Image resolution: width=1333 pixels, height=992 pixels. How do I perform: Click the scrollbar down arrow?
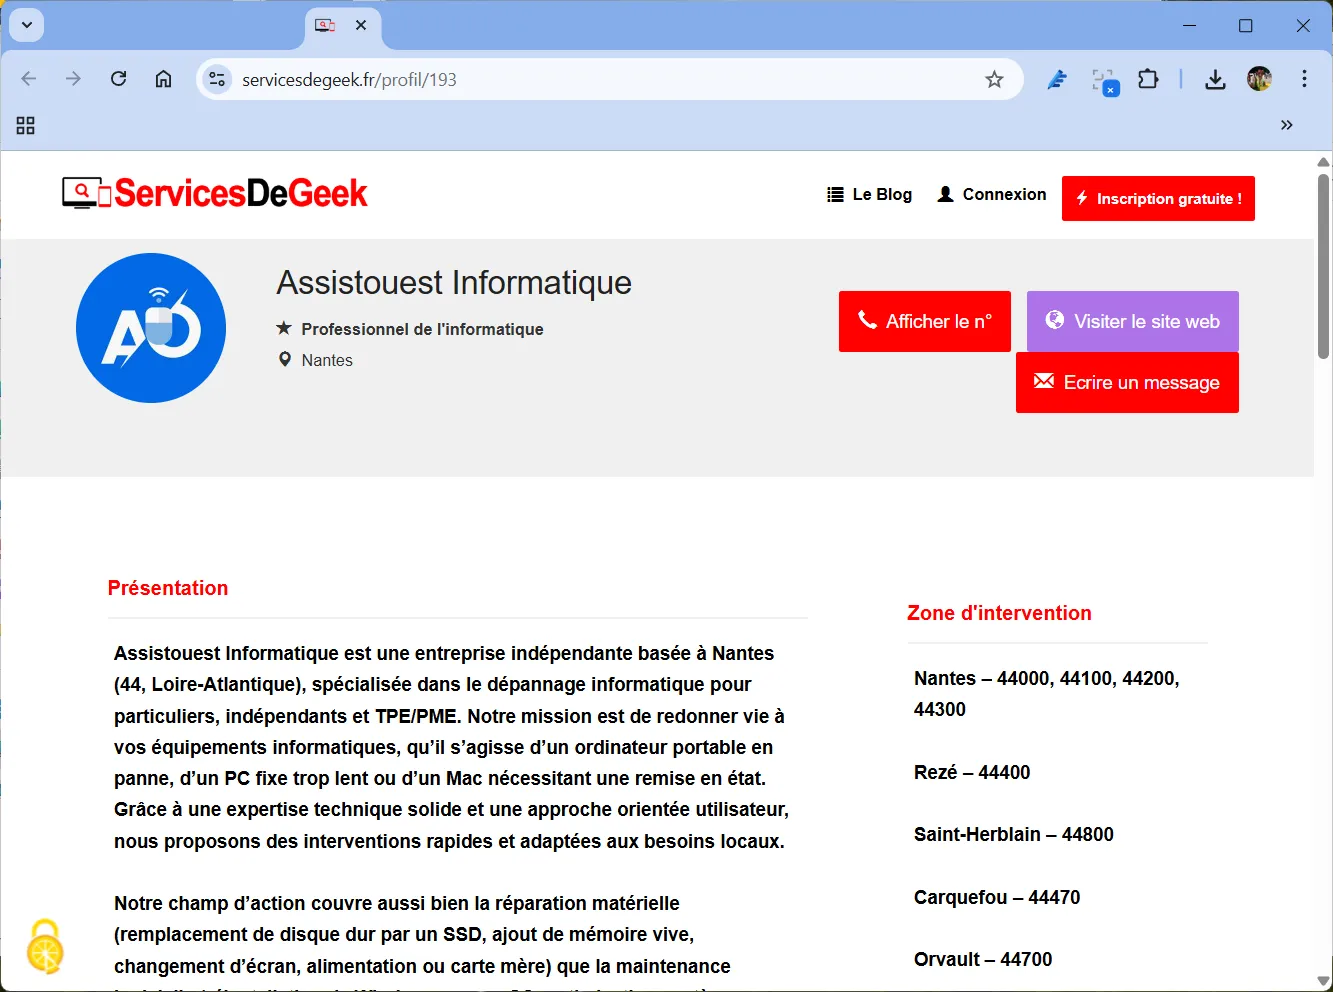click(x=1323, y=981)
